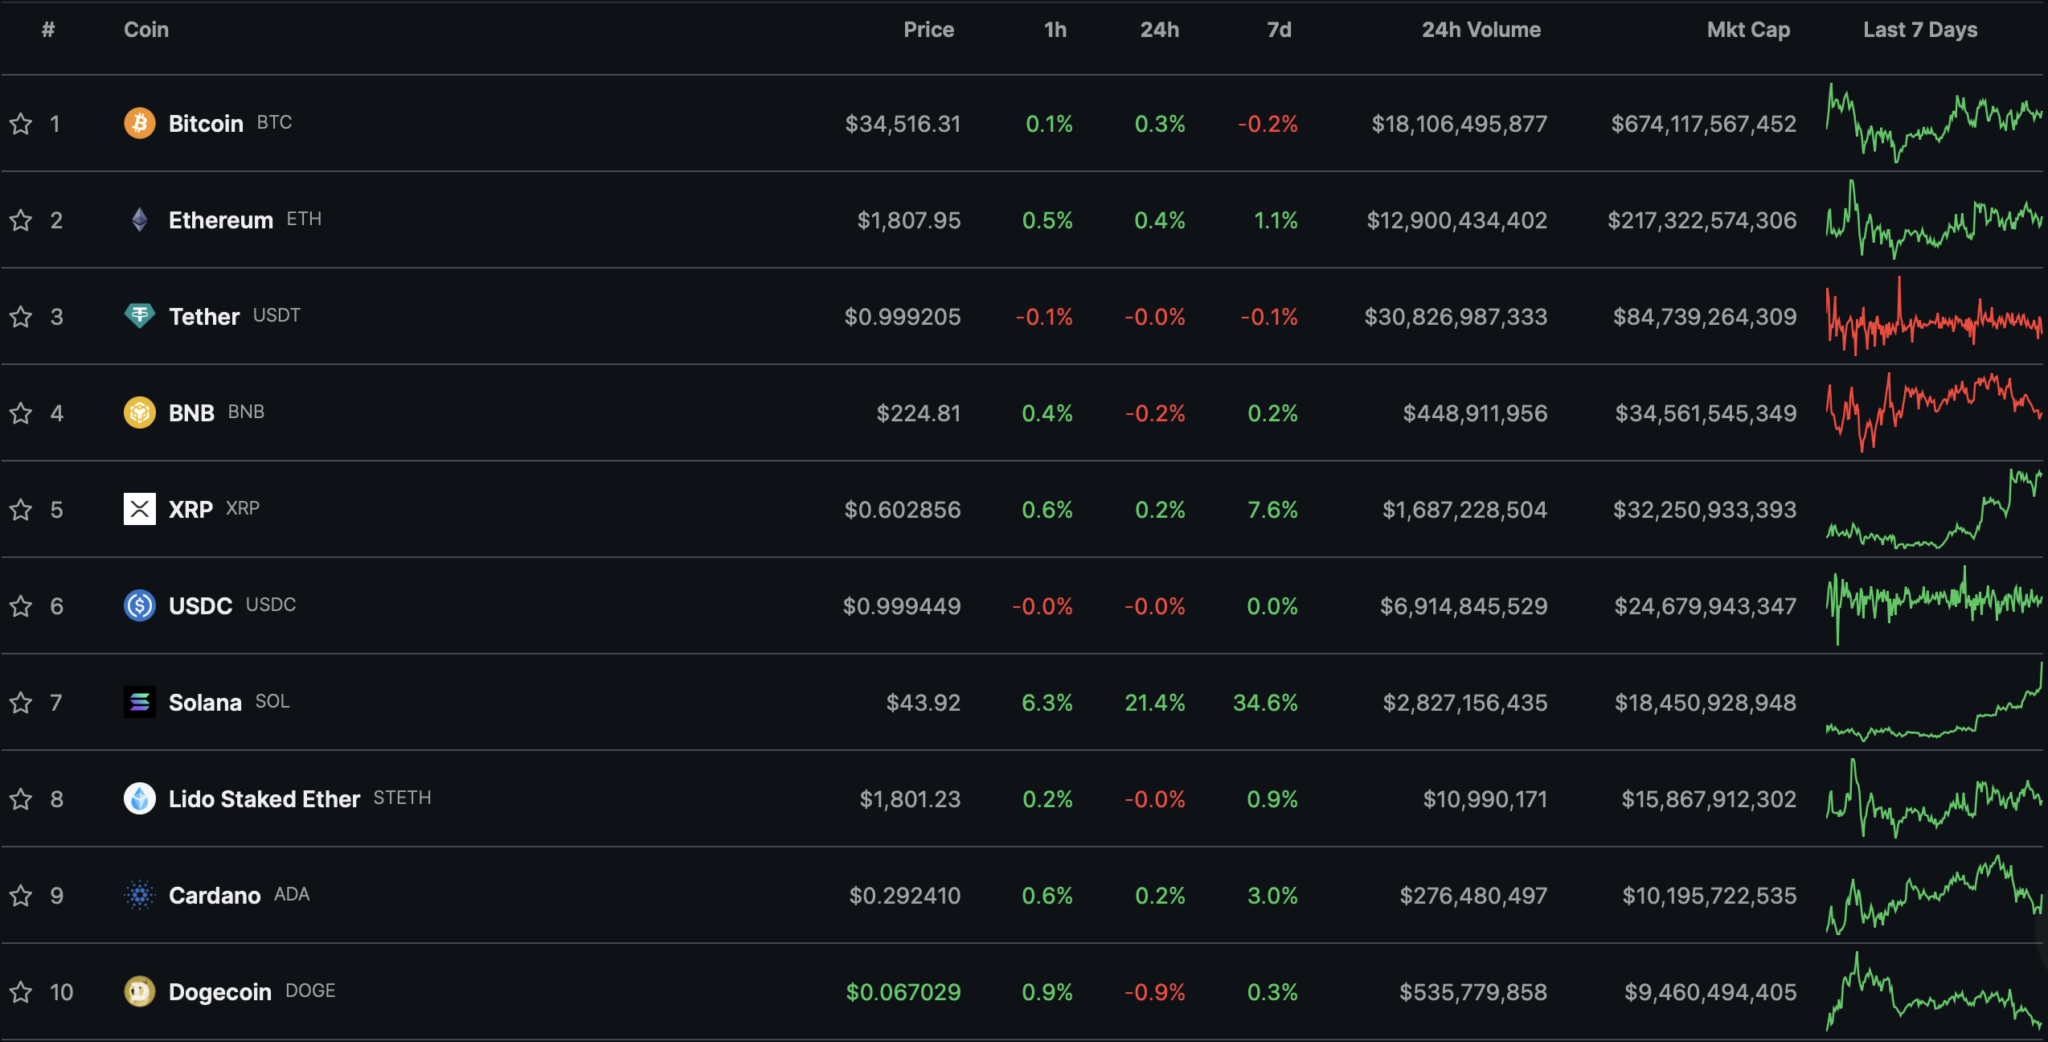2048x1042 pixels.
Task: Star Solana to add to watchlist
Action: (21, 703)
